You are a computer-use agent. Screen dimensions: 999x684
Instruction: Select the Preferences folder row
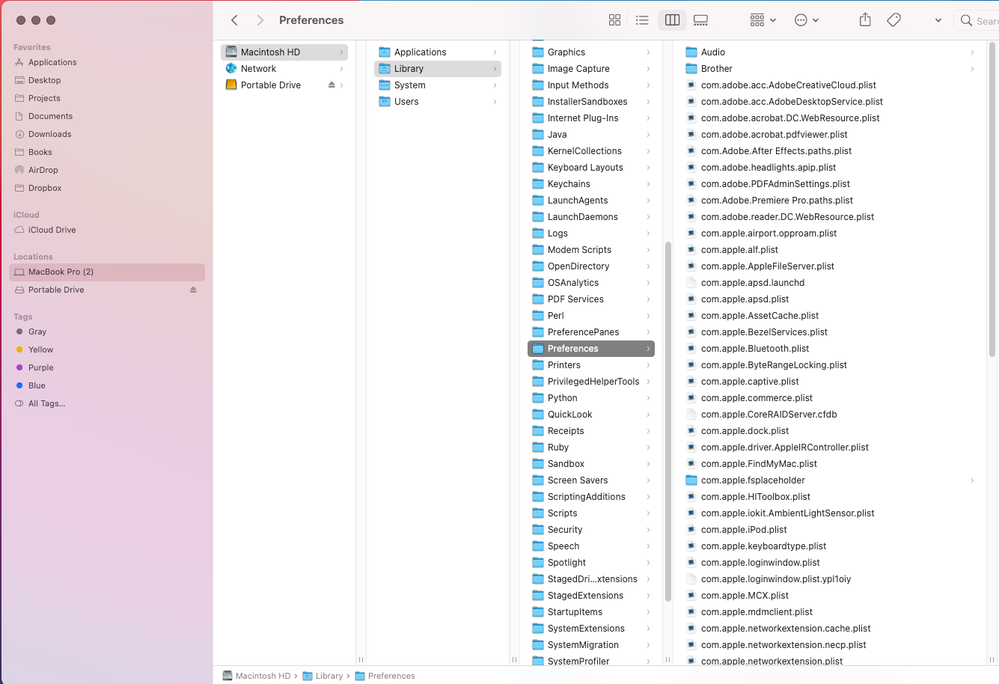click(591, 349)
